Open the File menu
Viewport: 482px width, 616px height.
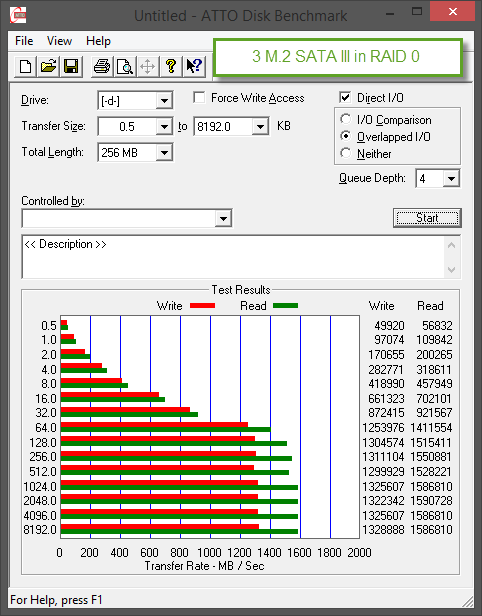coord(24,41)
